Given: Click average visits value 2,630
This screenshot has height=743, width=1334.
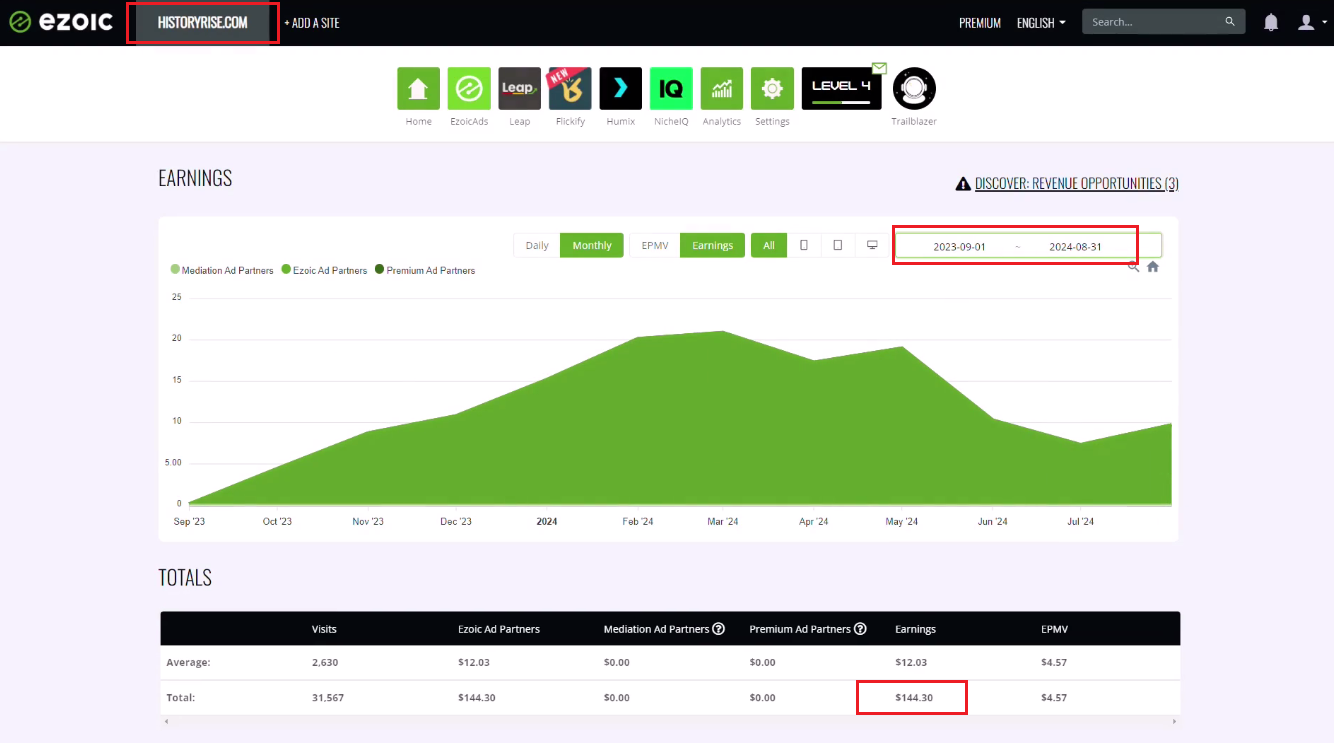Looking at the screenshot, I should [x=325, y=662].
